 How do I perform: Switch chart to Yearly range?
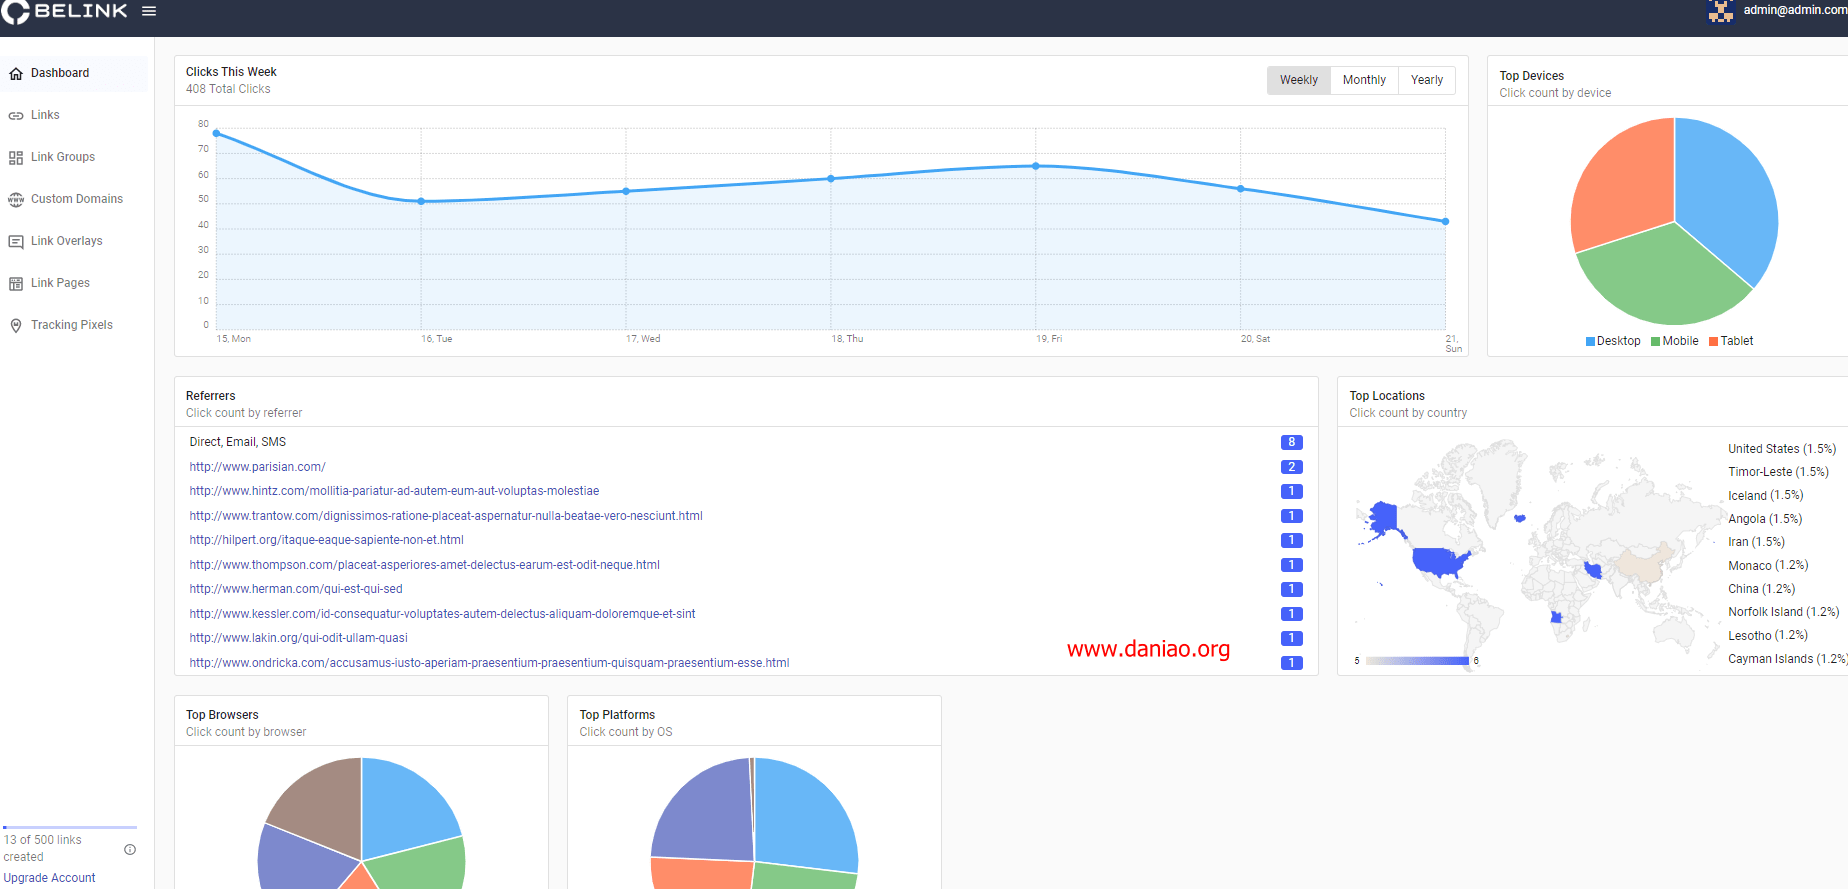(x=1427, y=80)
